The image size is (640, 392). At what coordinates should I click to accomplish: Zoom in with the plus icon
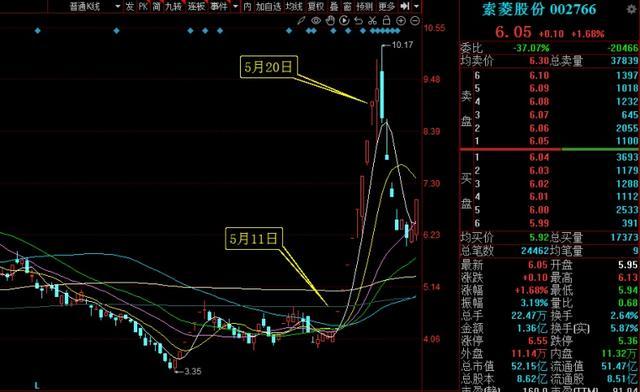[x=401, y=20]
